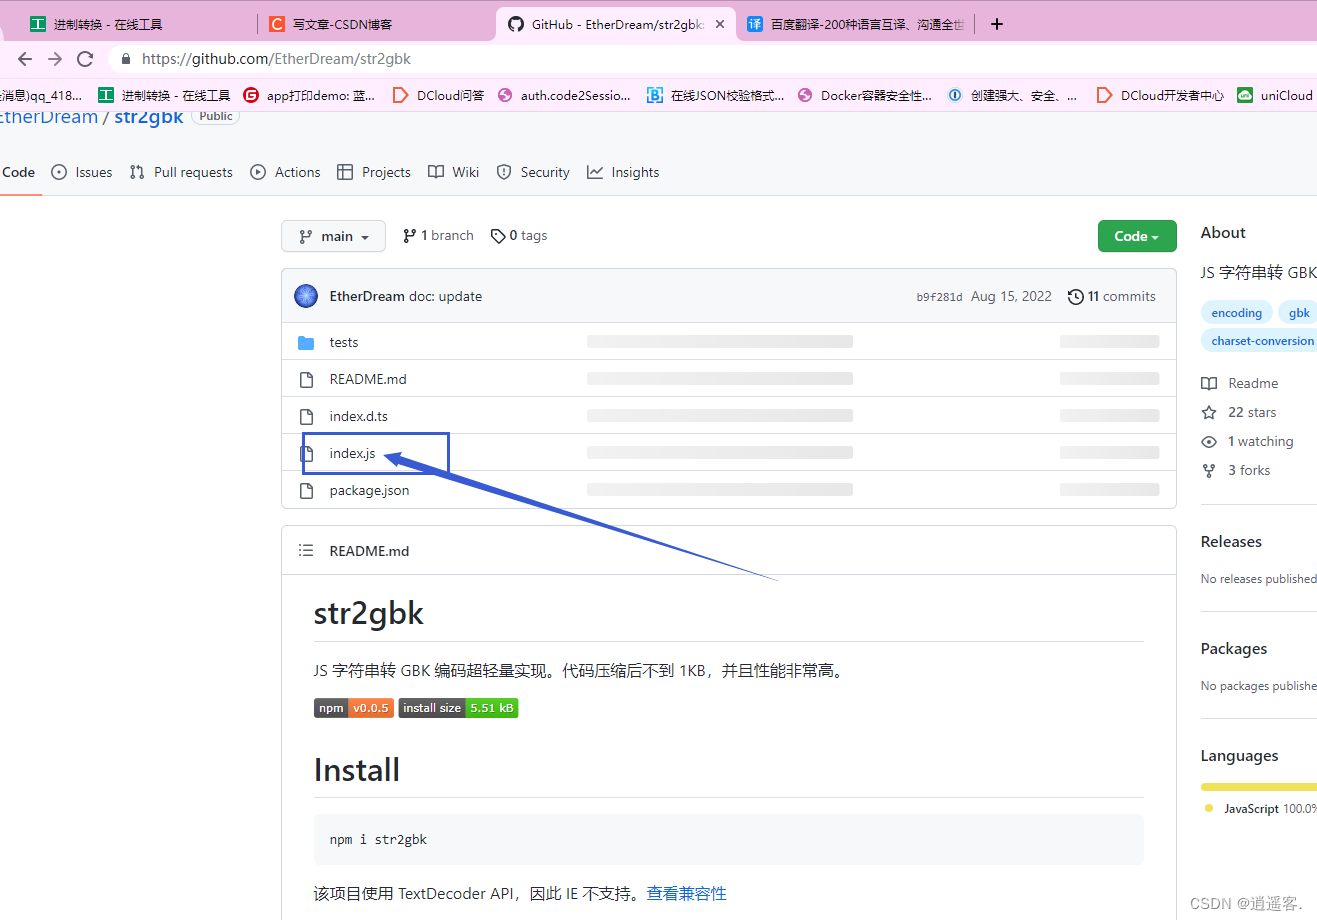View the 1 branch link

pyautogui.click(x=438, y=236)
